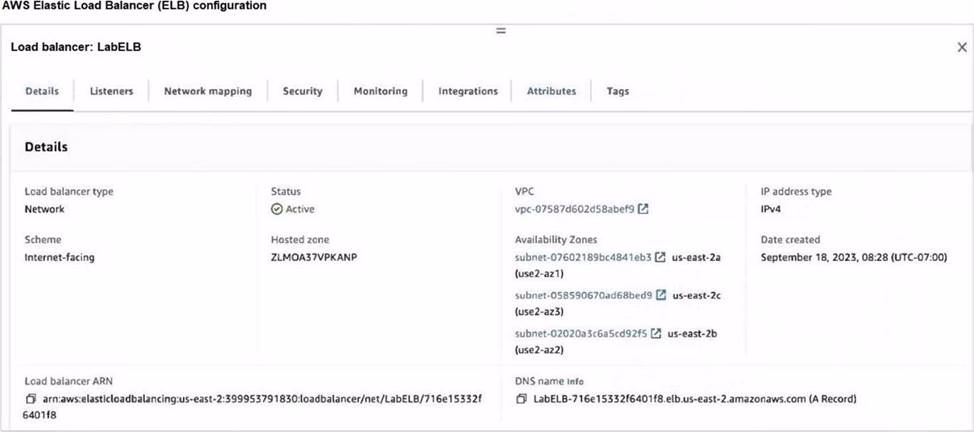Click hosted zone ZLMOA37VPKANP
The image size is (974, 432).
point(314,257)
